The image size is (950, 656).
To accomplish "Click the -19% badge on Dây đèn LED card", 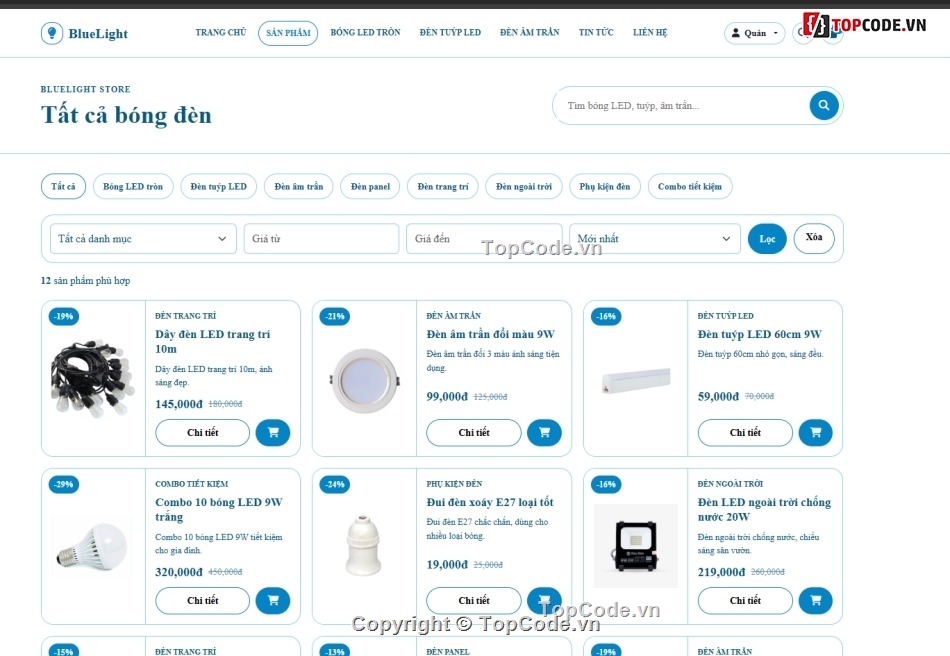I will 64,316.
